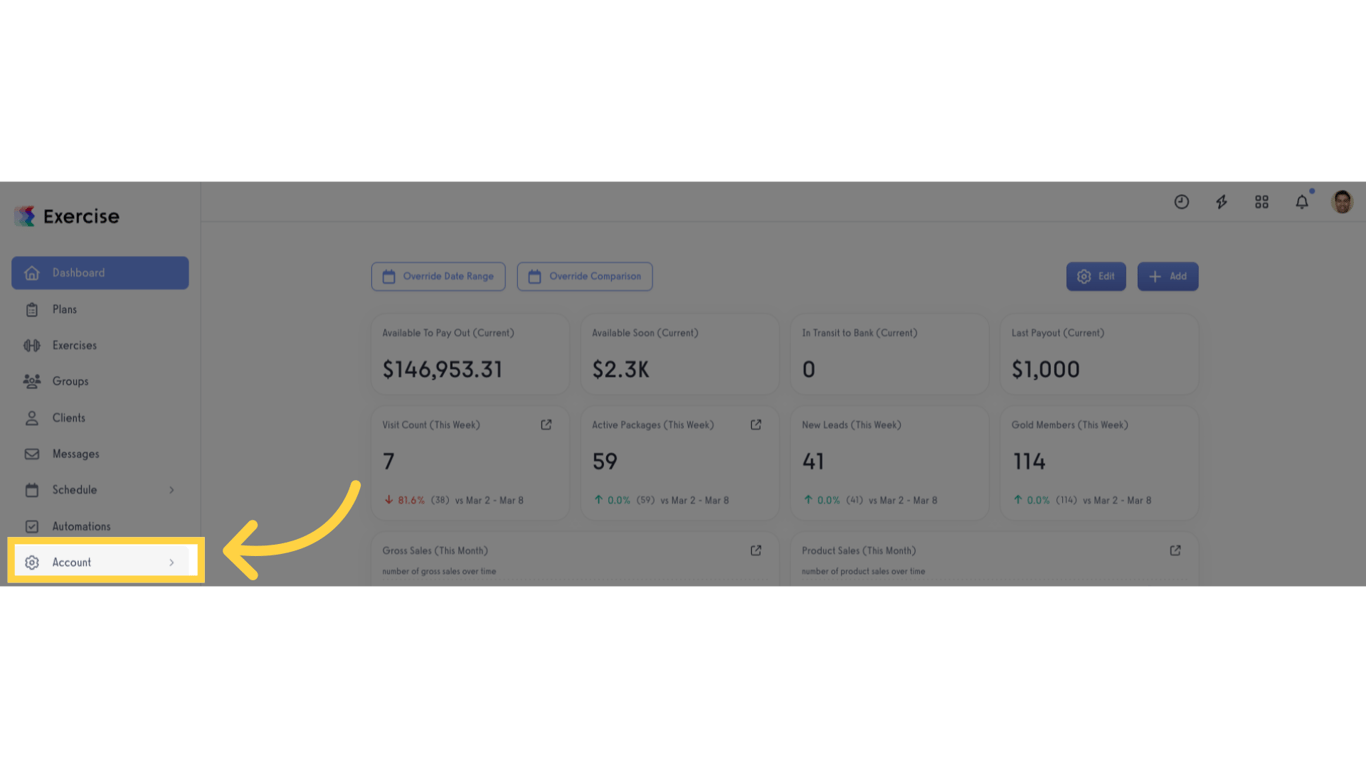
Task: Open external link icon on Gross Sales card
Action: (x=756, y=551)
